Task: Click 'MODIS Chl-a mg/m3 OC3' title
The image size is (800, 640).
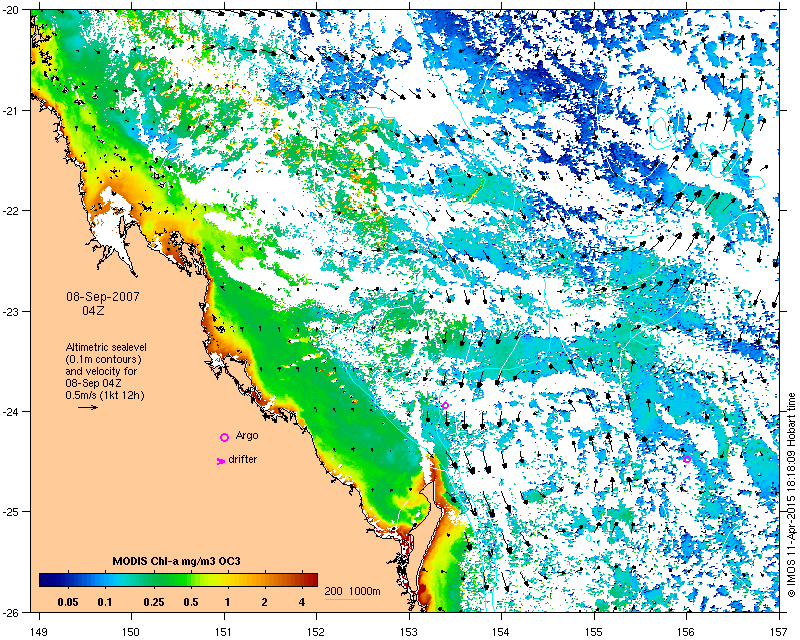Action: click(177, 561)
